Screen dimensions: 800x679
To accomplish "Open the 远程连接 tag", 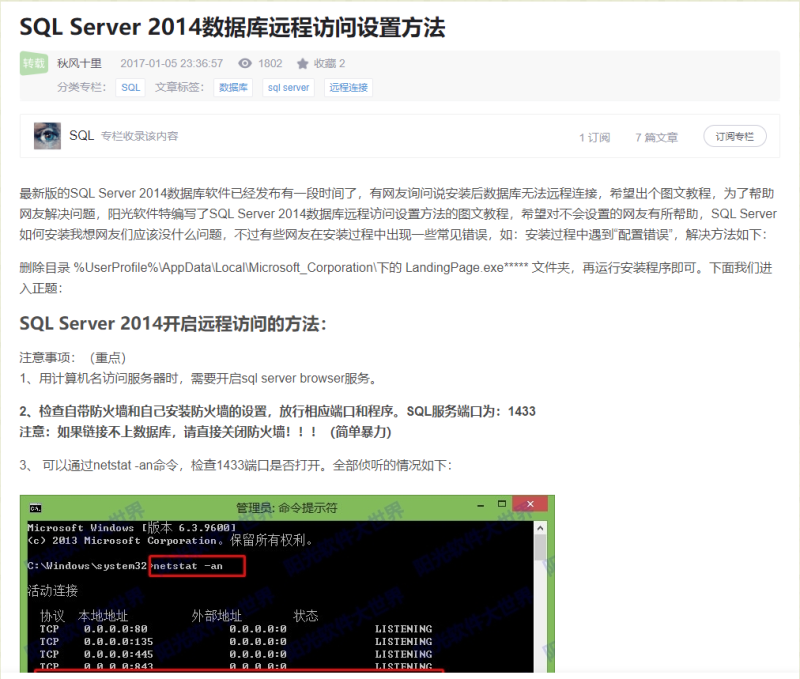I will (x=348, y=87).
